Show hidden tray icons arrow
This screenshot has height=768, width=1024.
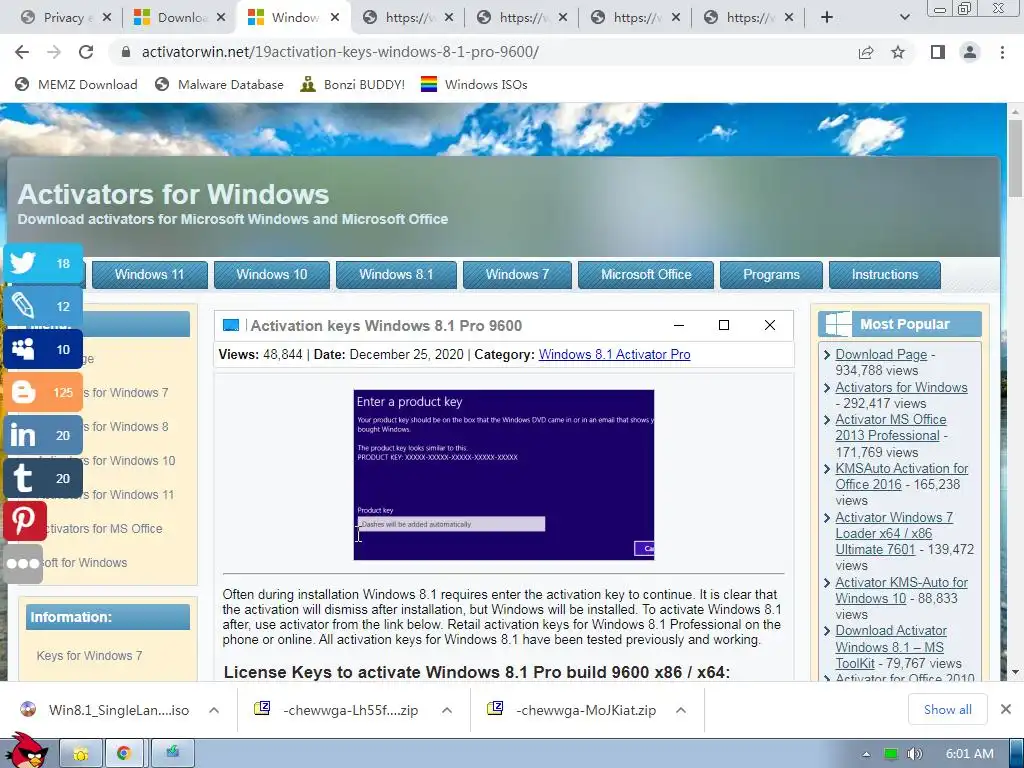click(866, 754)
